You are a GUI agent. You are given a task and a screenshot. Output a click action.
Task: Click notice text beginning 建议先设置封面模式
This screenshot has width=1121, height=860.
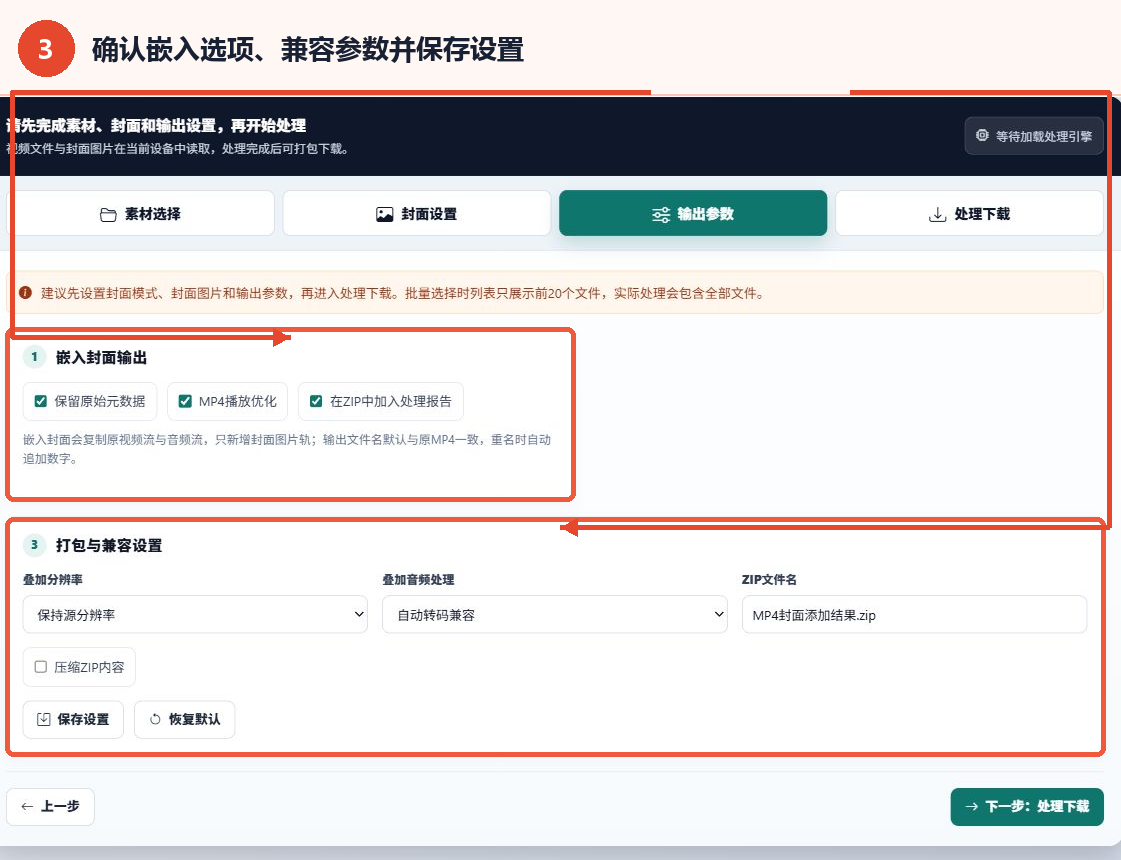point(402,293)
